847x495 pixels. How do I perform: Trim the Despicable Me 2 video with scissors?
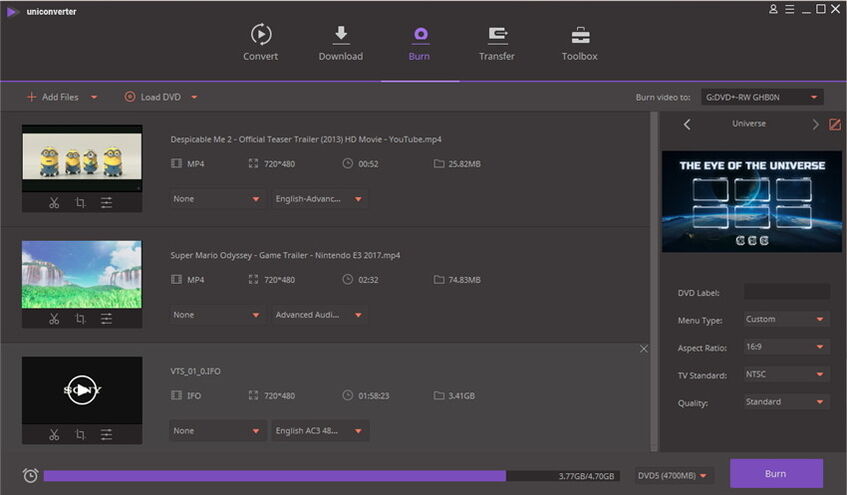(54, 203)
